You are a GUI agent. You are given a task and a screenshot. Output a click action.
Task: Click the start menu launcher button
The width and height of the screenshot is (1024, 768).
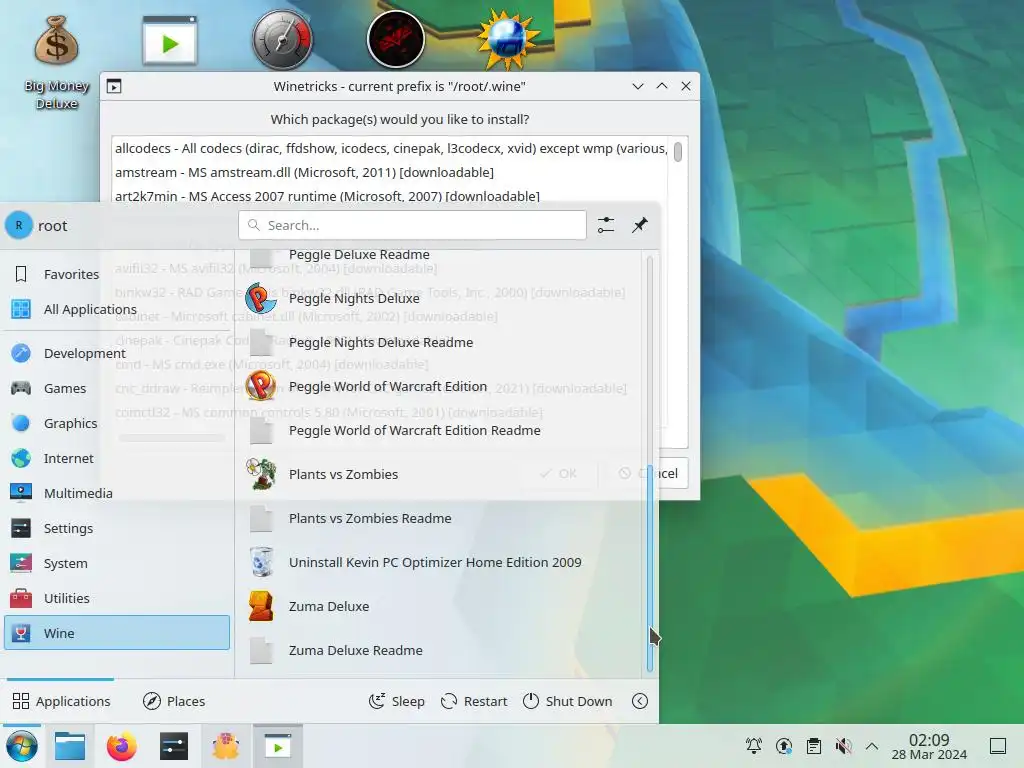click(x=22, y=746)
